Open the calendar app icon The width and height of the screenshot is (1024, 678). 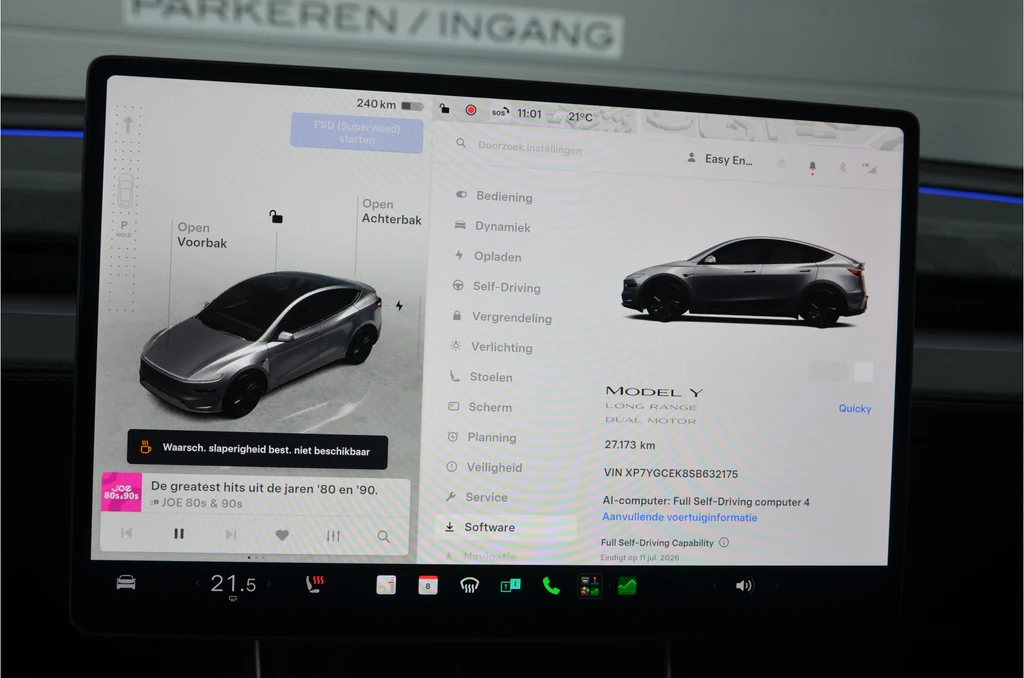(428, 585)
